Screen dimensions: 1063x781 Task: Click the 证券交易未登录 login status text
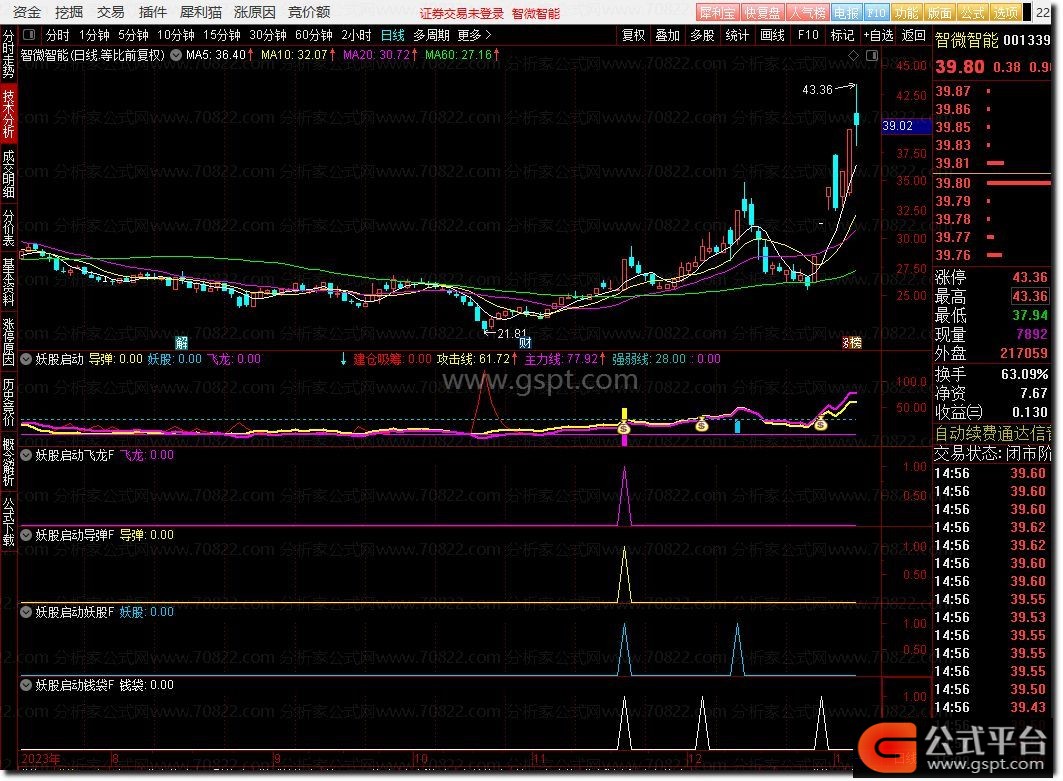pyautogui.click(x=462, y=13)
